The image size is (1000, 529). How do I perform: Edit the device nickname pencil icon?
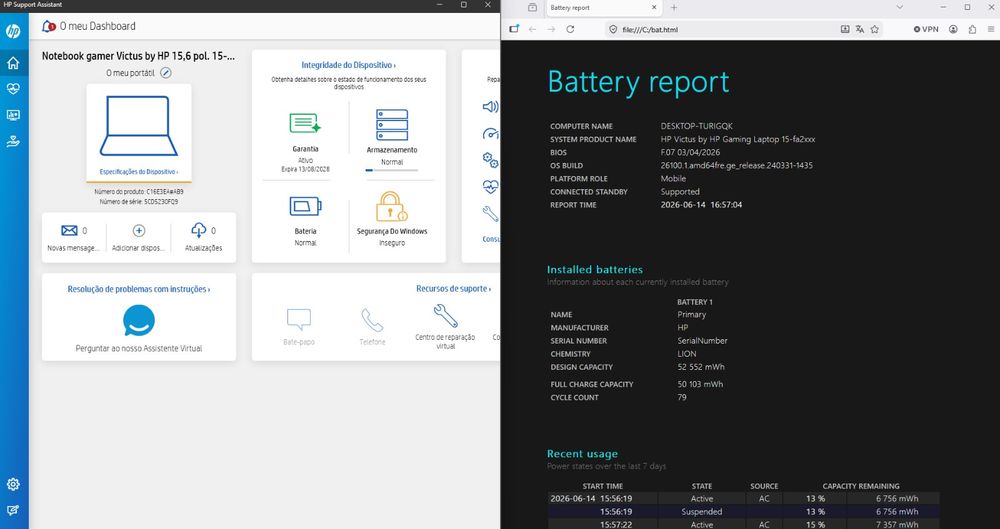[x=166, y=73]
